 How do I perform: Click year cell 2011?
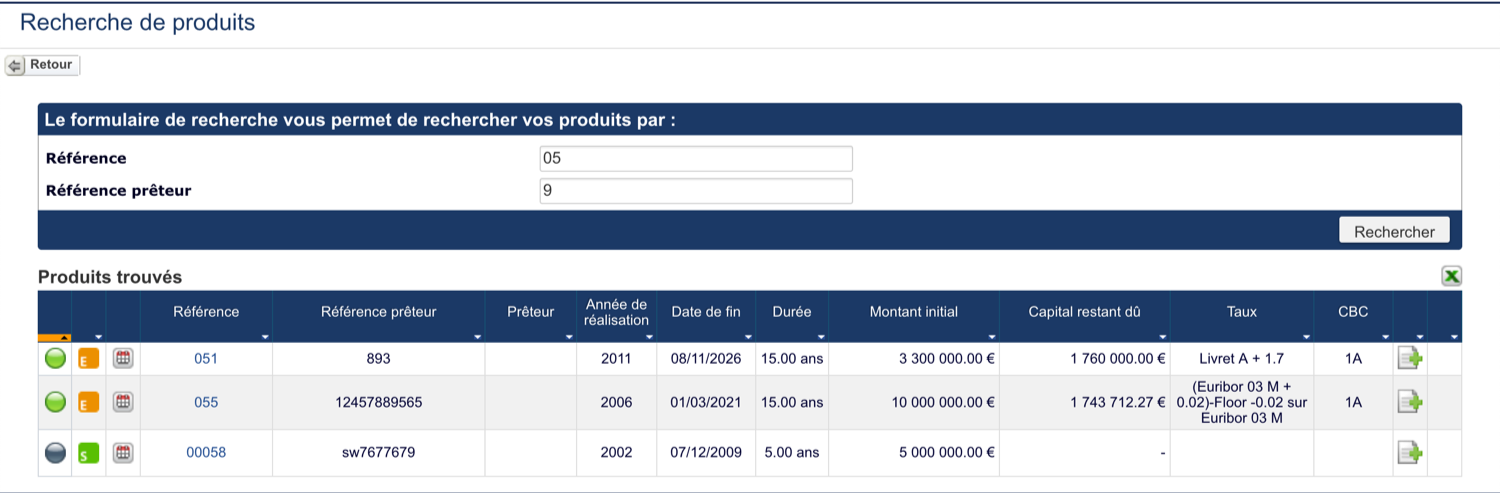616,359
